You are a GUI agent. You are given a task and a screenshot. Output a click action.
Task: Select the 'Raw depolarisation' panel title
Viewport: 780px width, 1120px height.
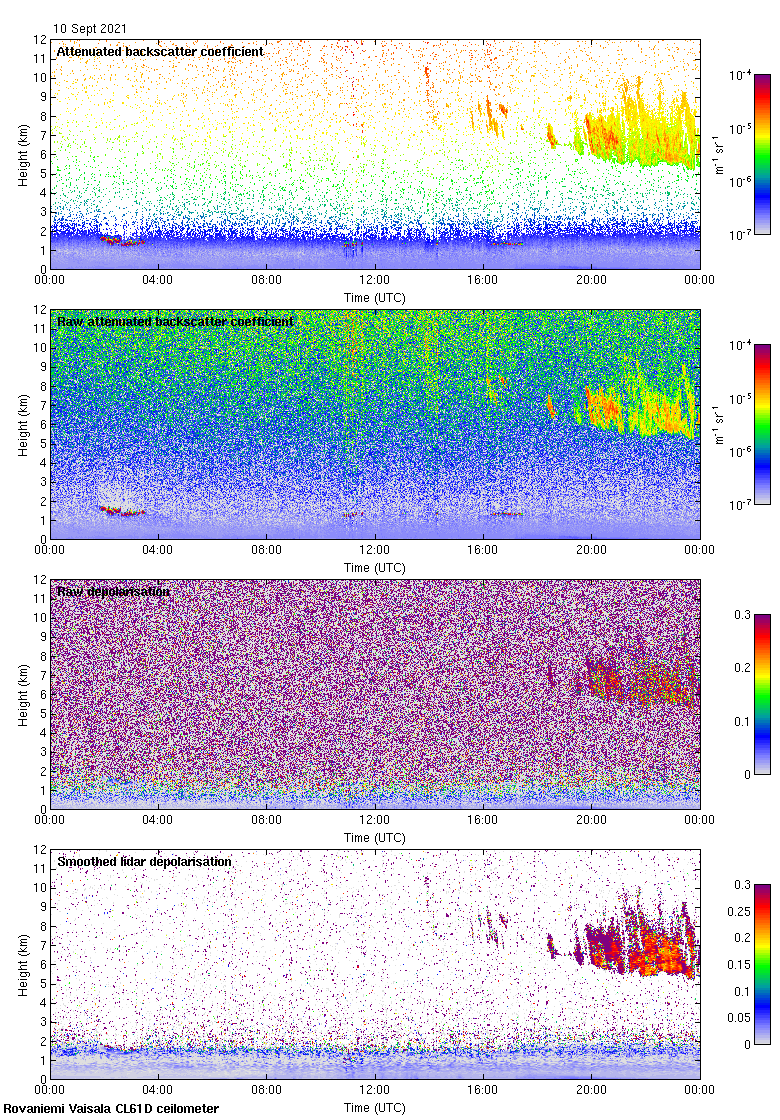click(x=113, y=592)
